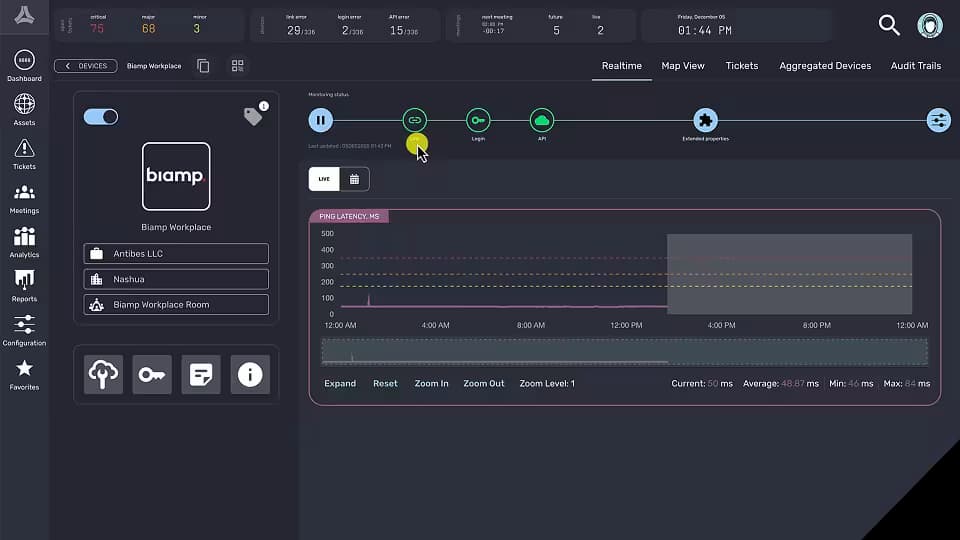
Task: Switch to the Audit Trails tab
Action: [x=915, y=66]
